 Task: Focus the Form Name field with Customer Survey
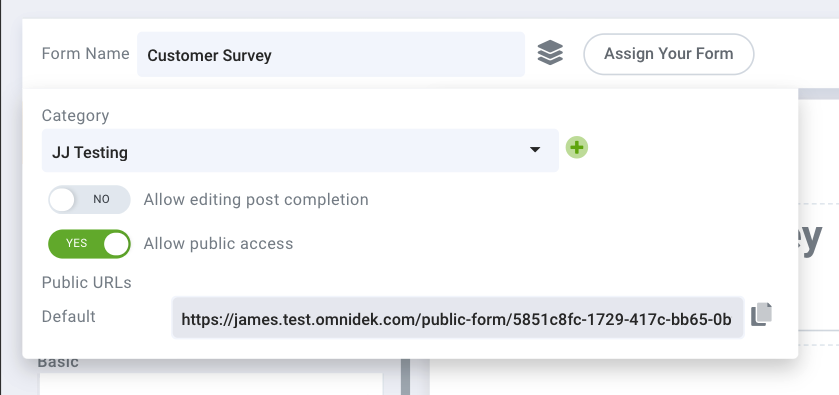tap(331, 54)
